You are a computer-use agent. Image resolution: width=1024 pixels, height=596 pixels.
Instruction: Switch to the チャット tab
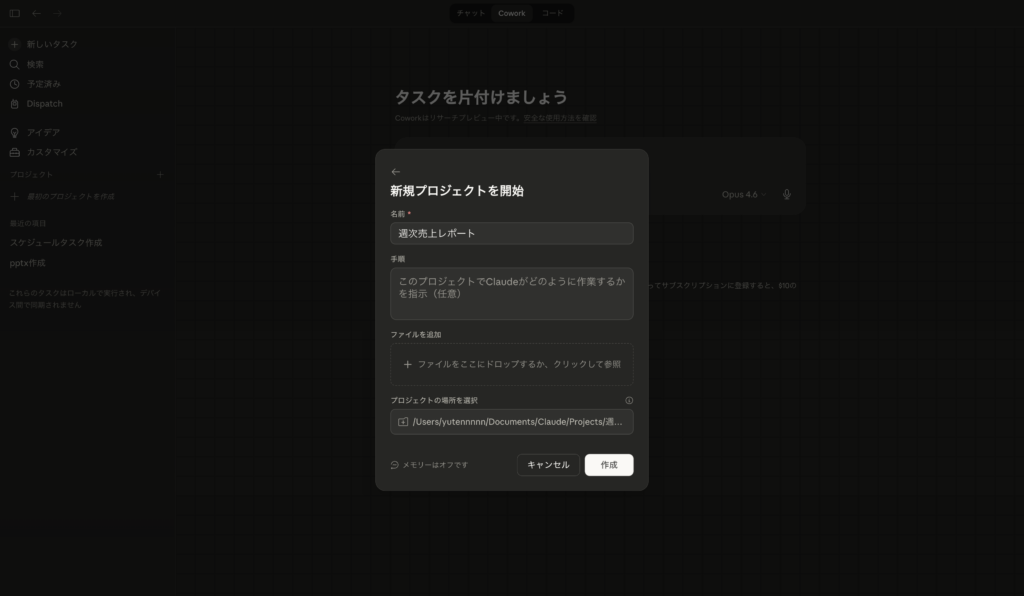470,13
